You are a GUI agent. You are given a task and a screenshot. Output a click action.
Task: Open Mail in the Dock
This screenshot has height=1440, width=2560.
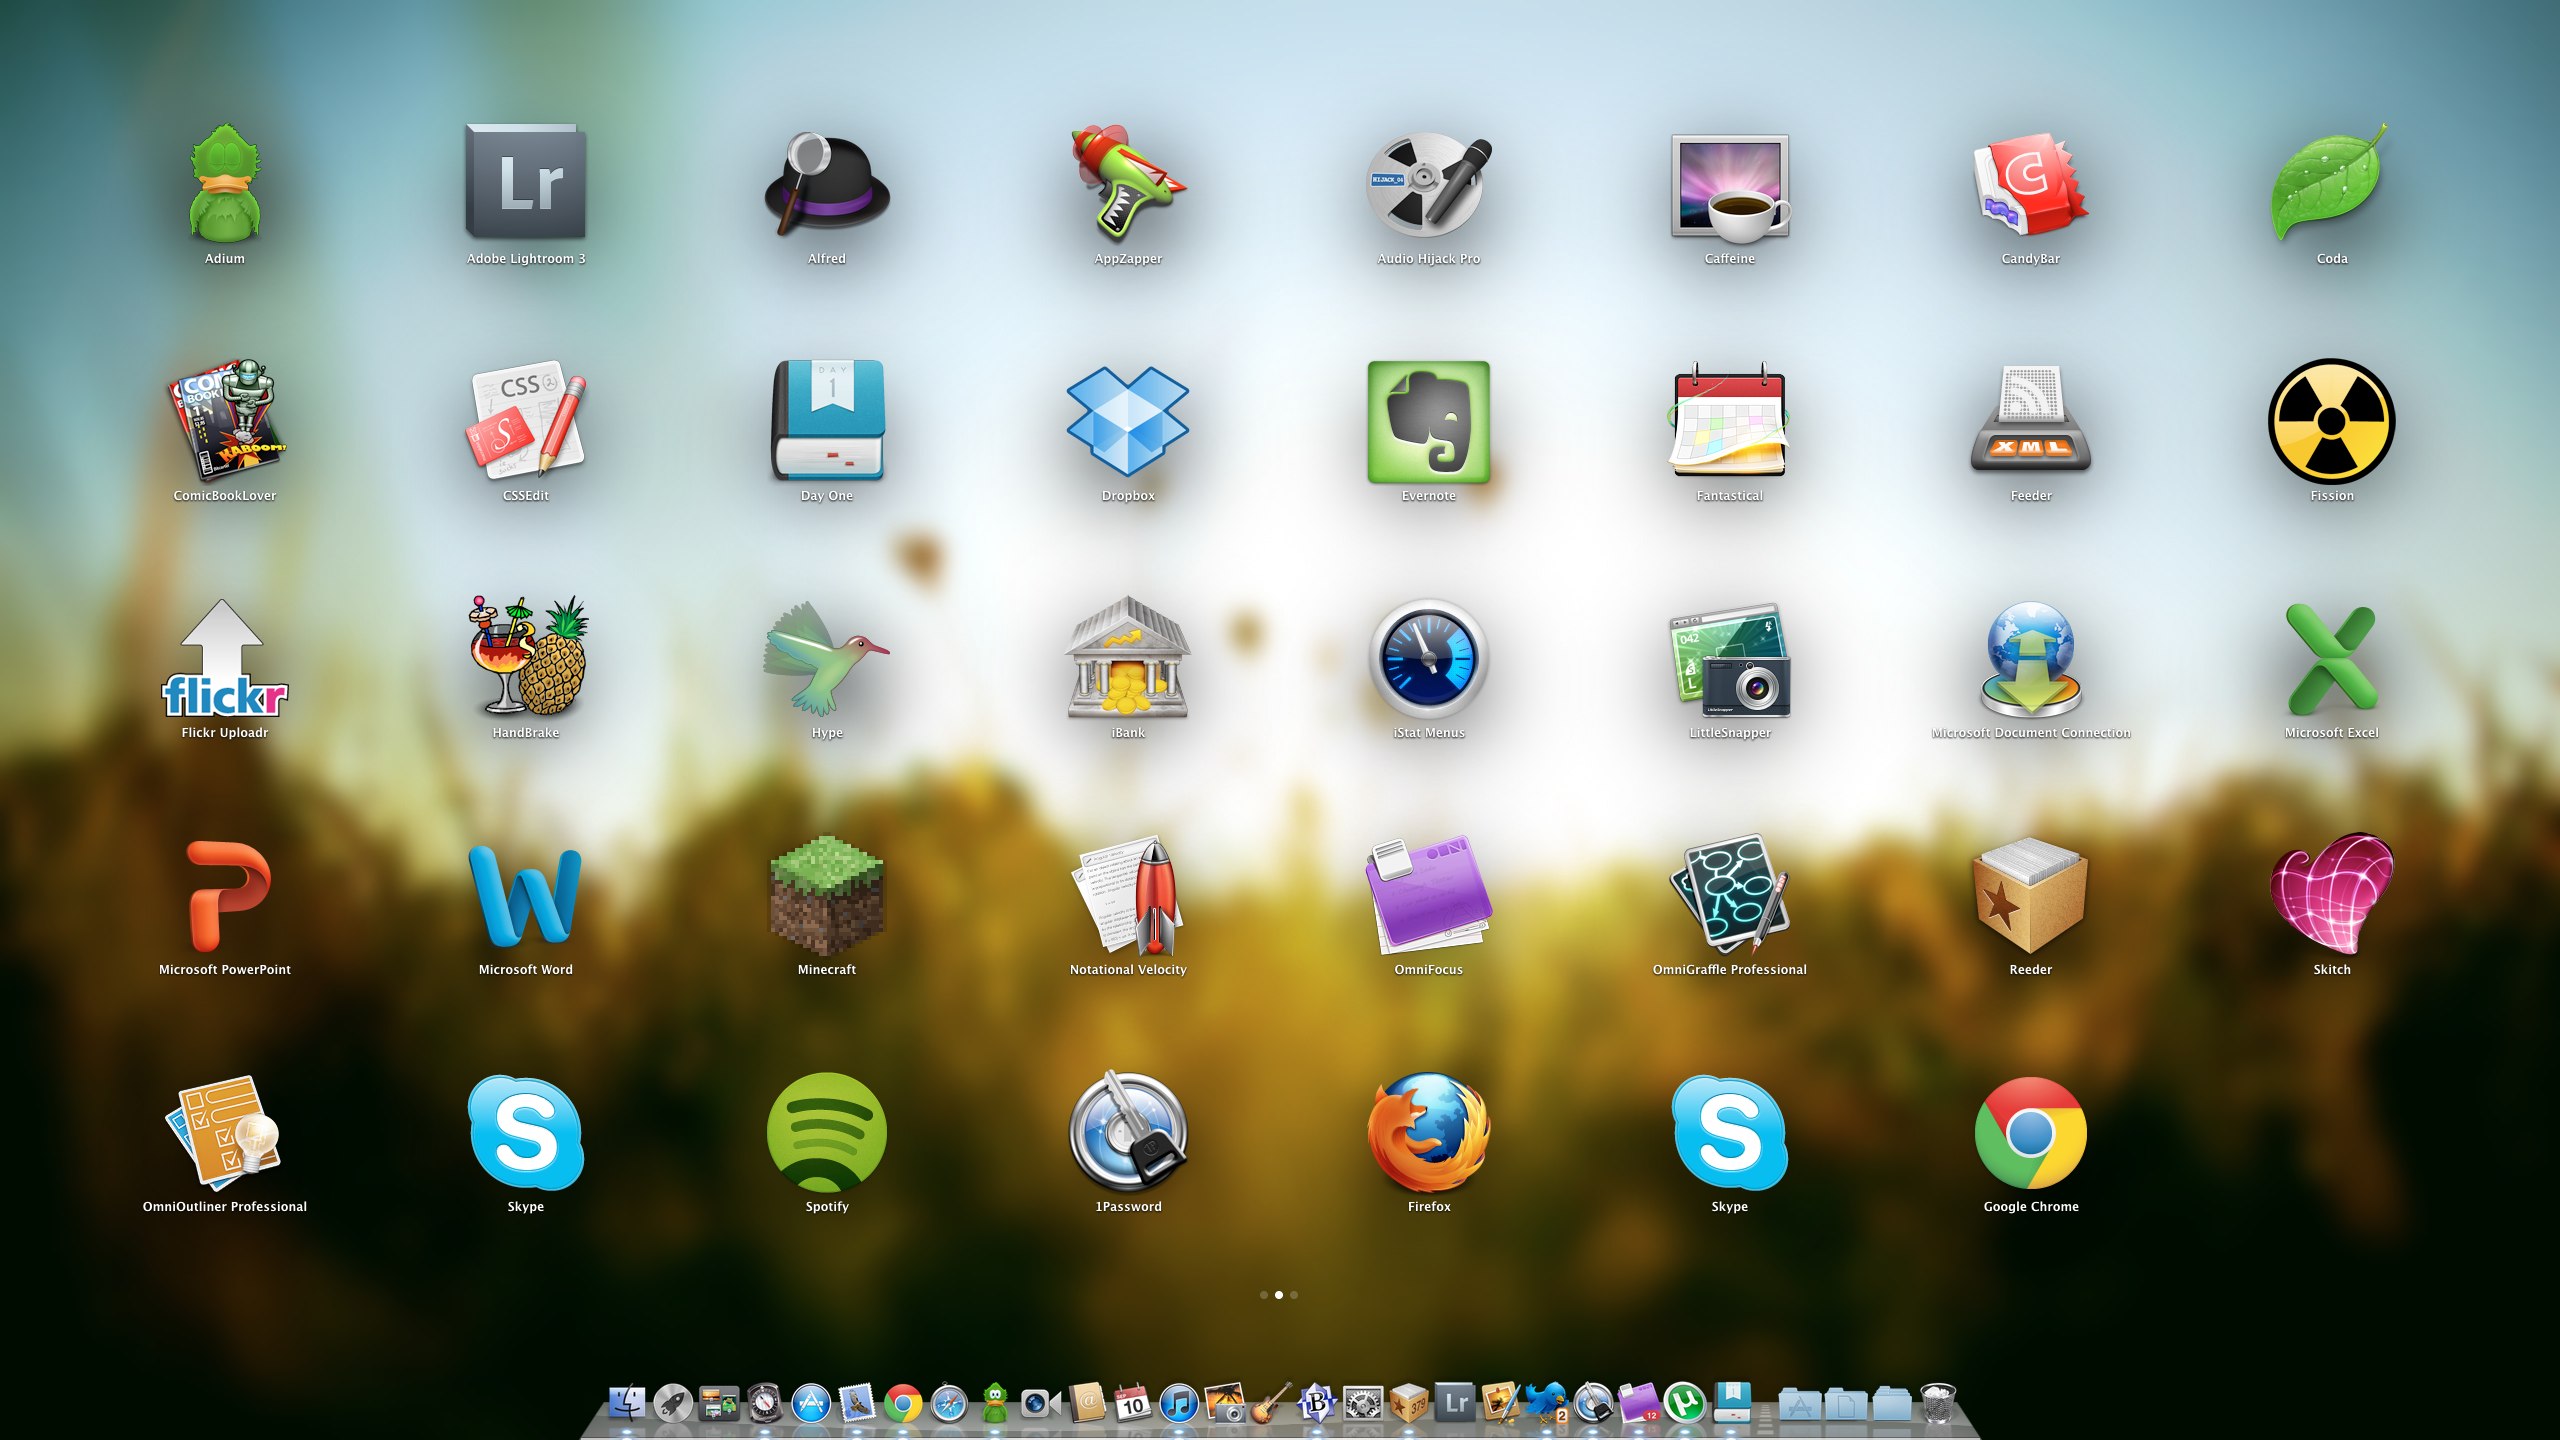tap(858, 1403)
